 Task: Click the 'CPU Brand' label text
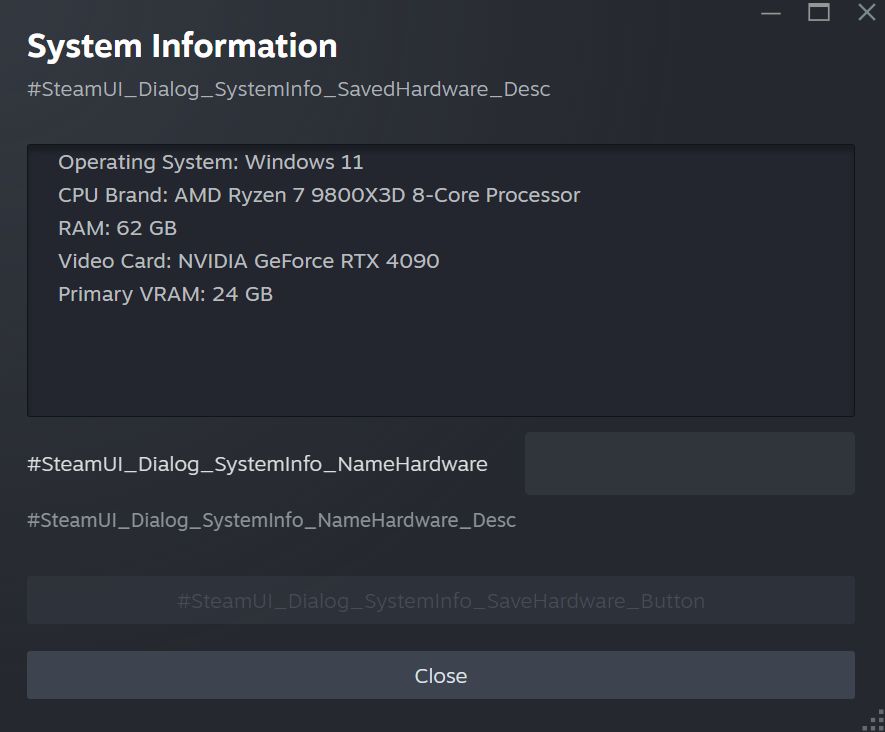113,195
